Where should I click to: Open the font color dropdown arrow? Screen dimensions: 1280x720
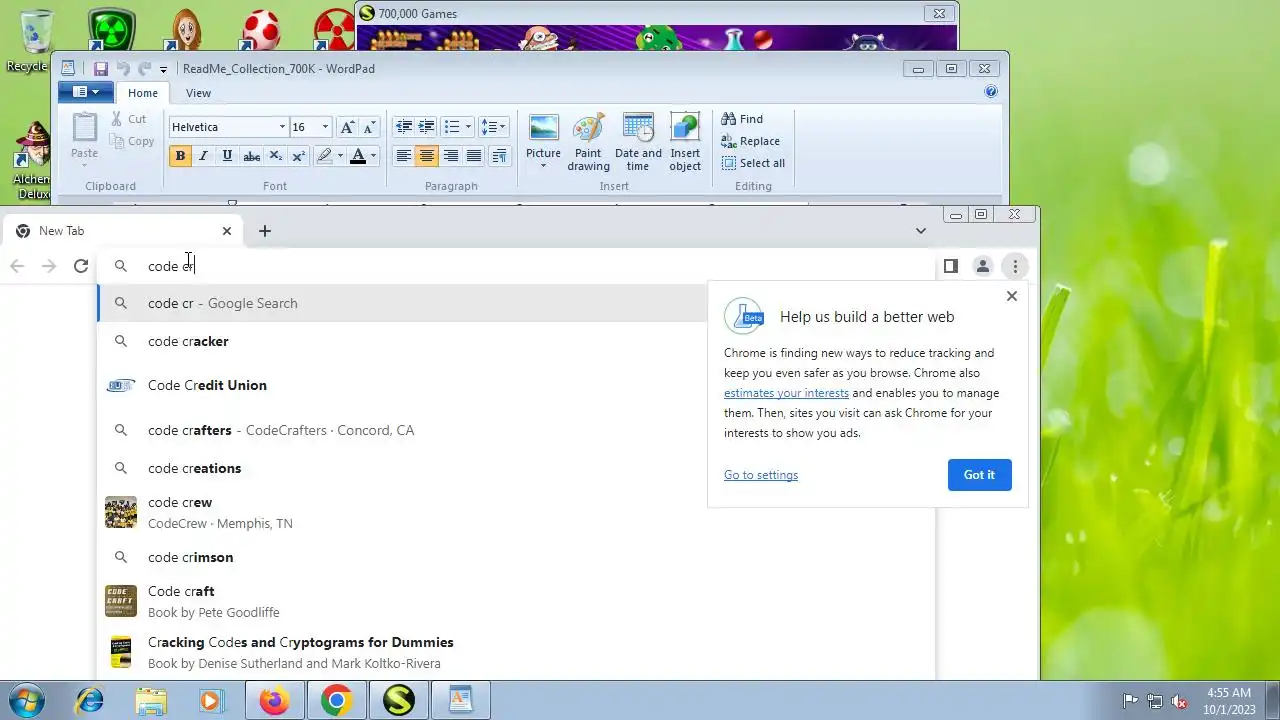[373, 156]
